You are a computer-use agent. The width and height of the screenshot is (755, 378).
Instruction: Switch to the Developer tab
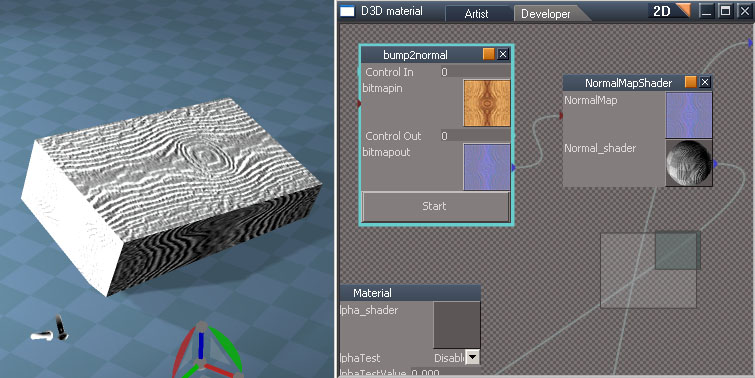546,14
